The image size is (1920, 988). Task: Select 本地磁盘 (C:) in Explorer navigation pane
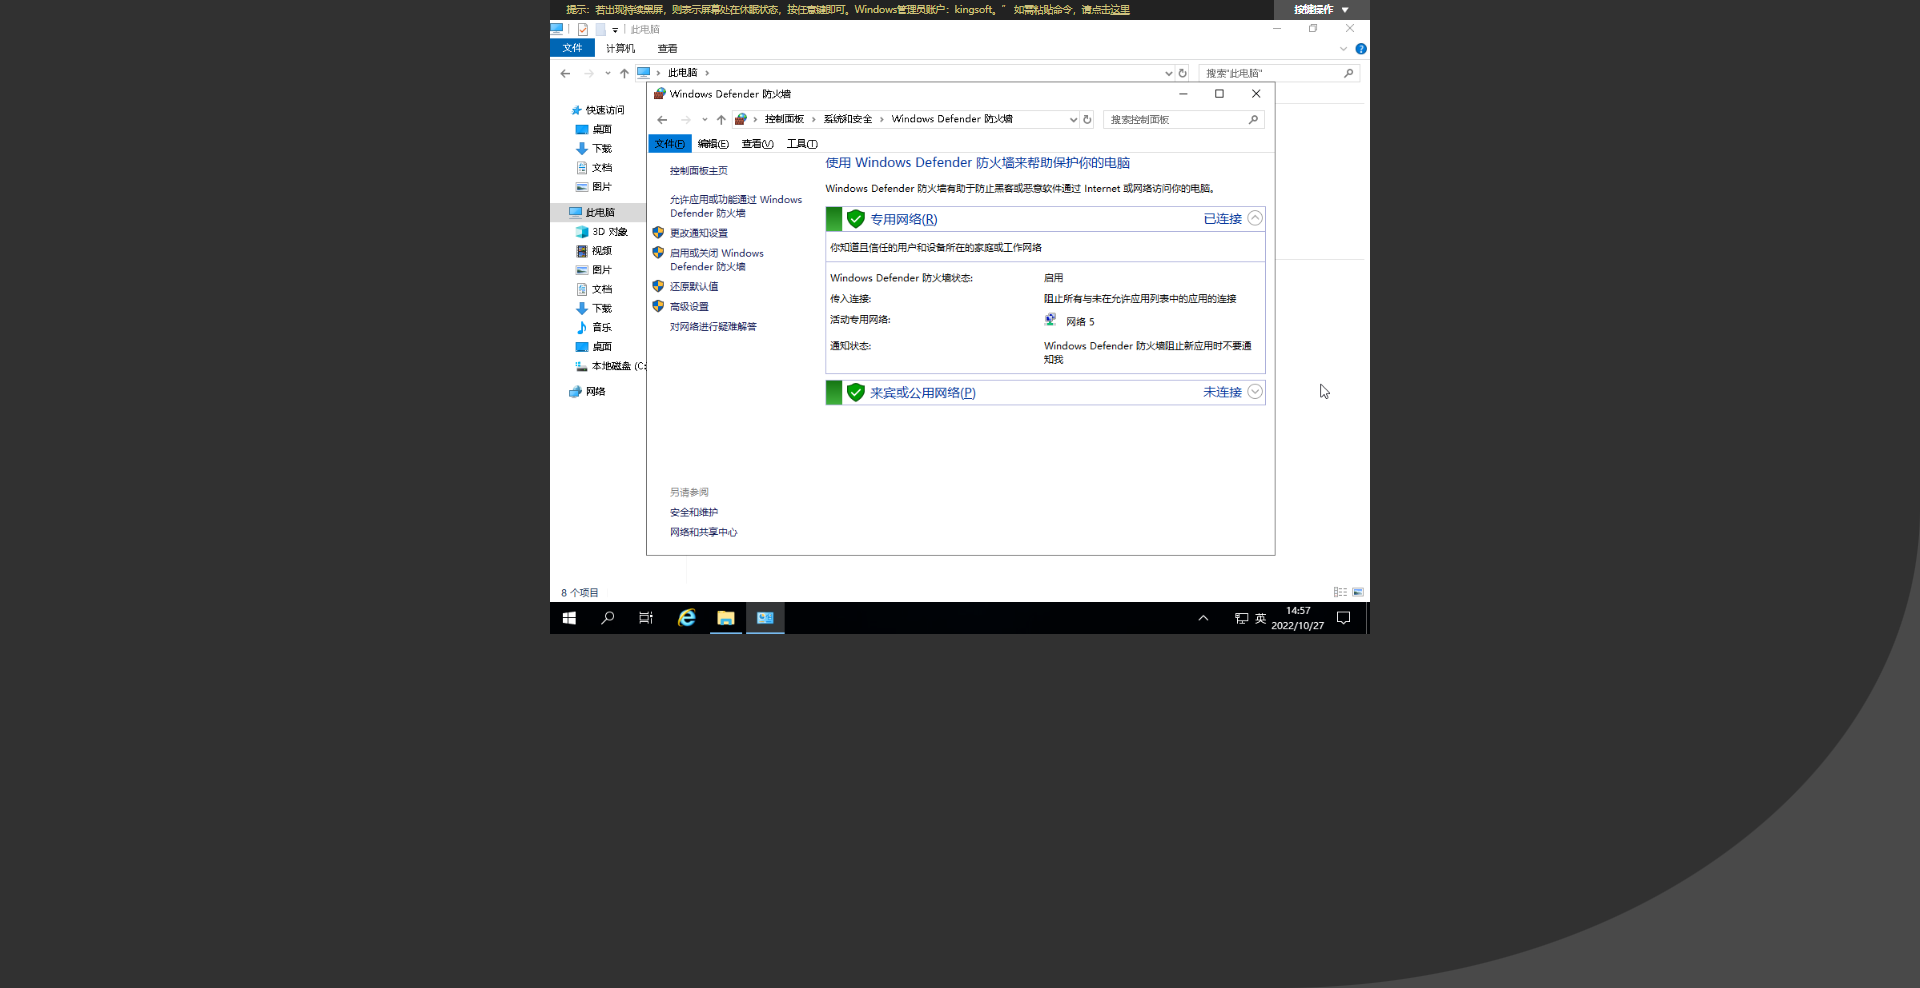click(610, 366)
